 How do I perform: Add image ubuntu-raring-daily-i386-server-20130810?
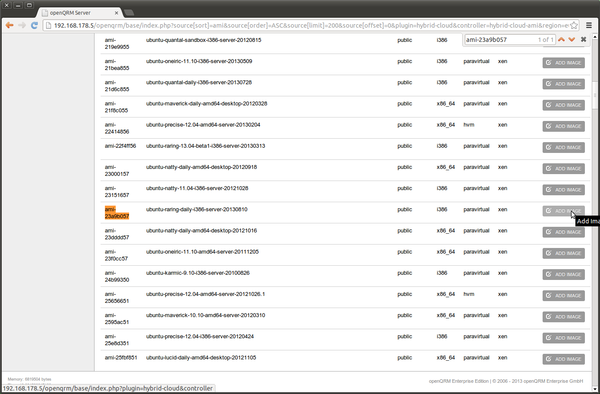click(563, 211)
